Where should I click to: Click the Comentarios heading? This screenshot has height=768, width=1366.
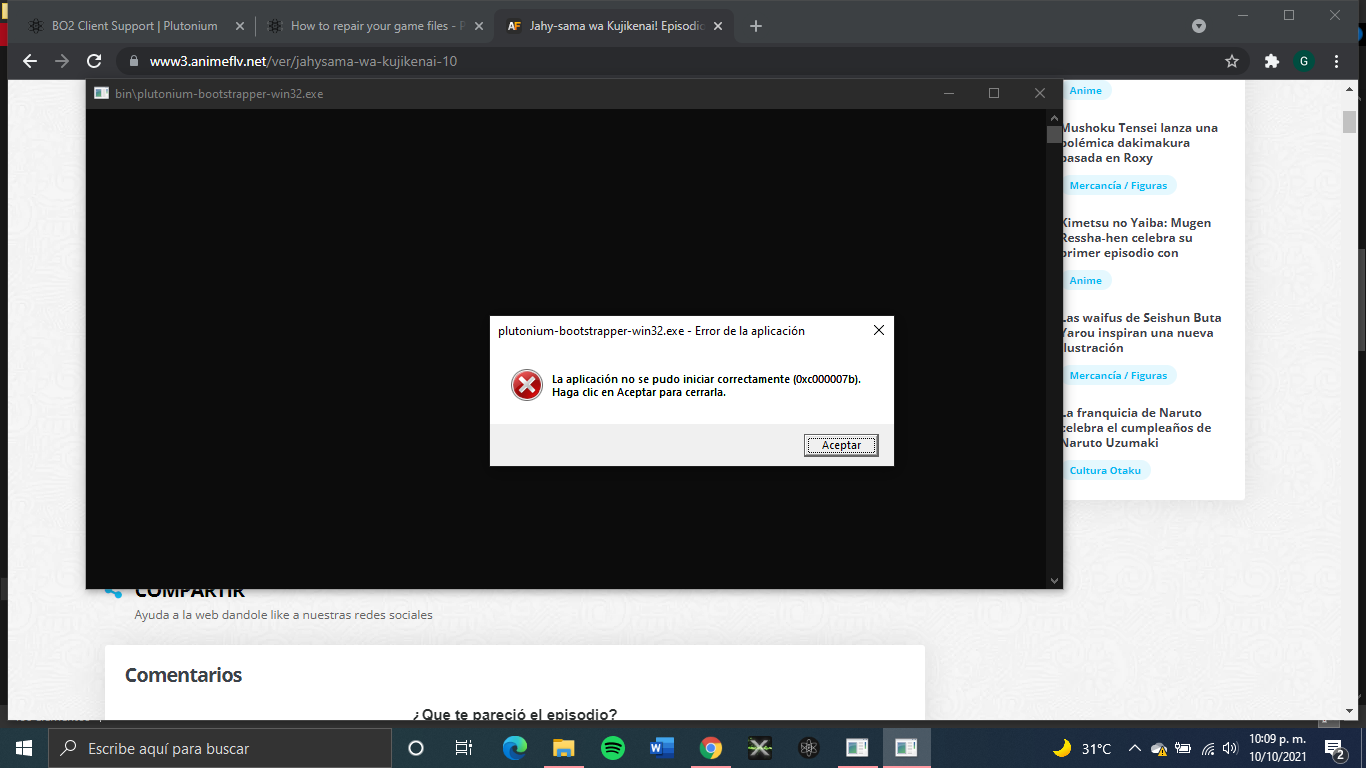click(x=183, y=675)
